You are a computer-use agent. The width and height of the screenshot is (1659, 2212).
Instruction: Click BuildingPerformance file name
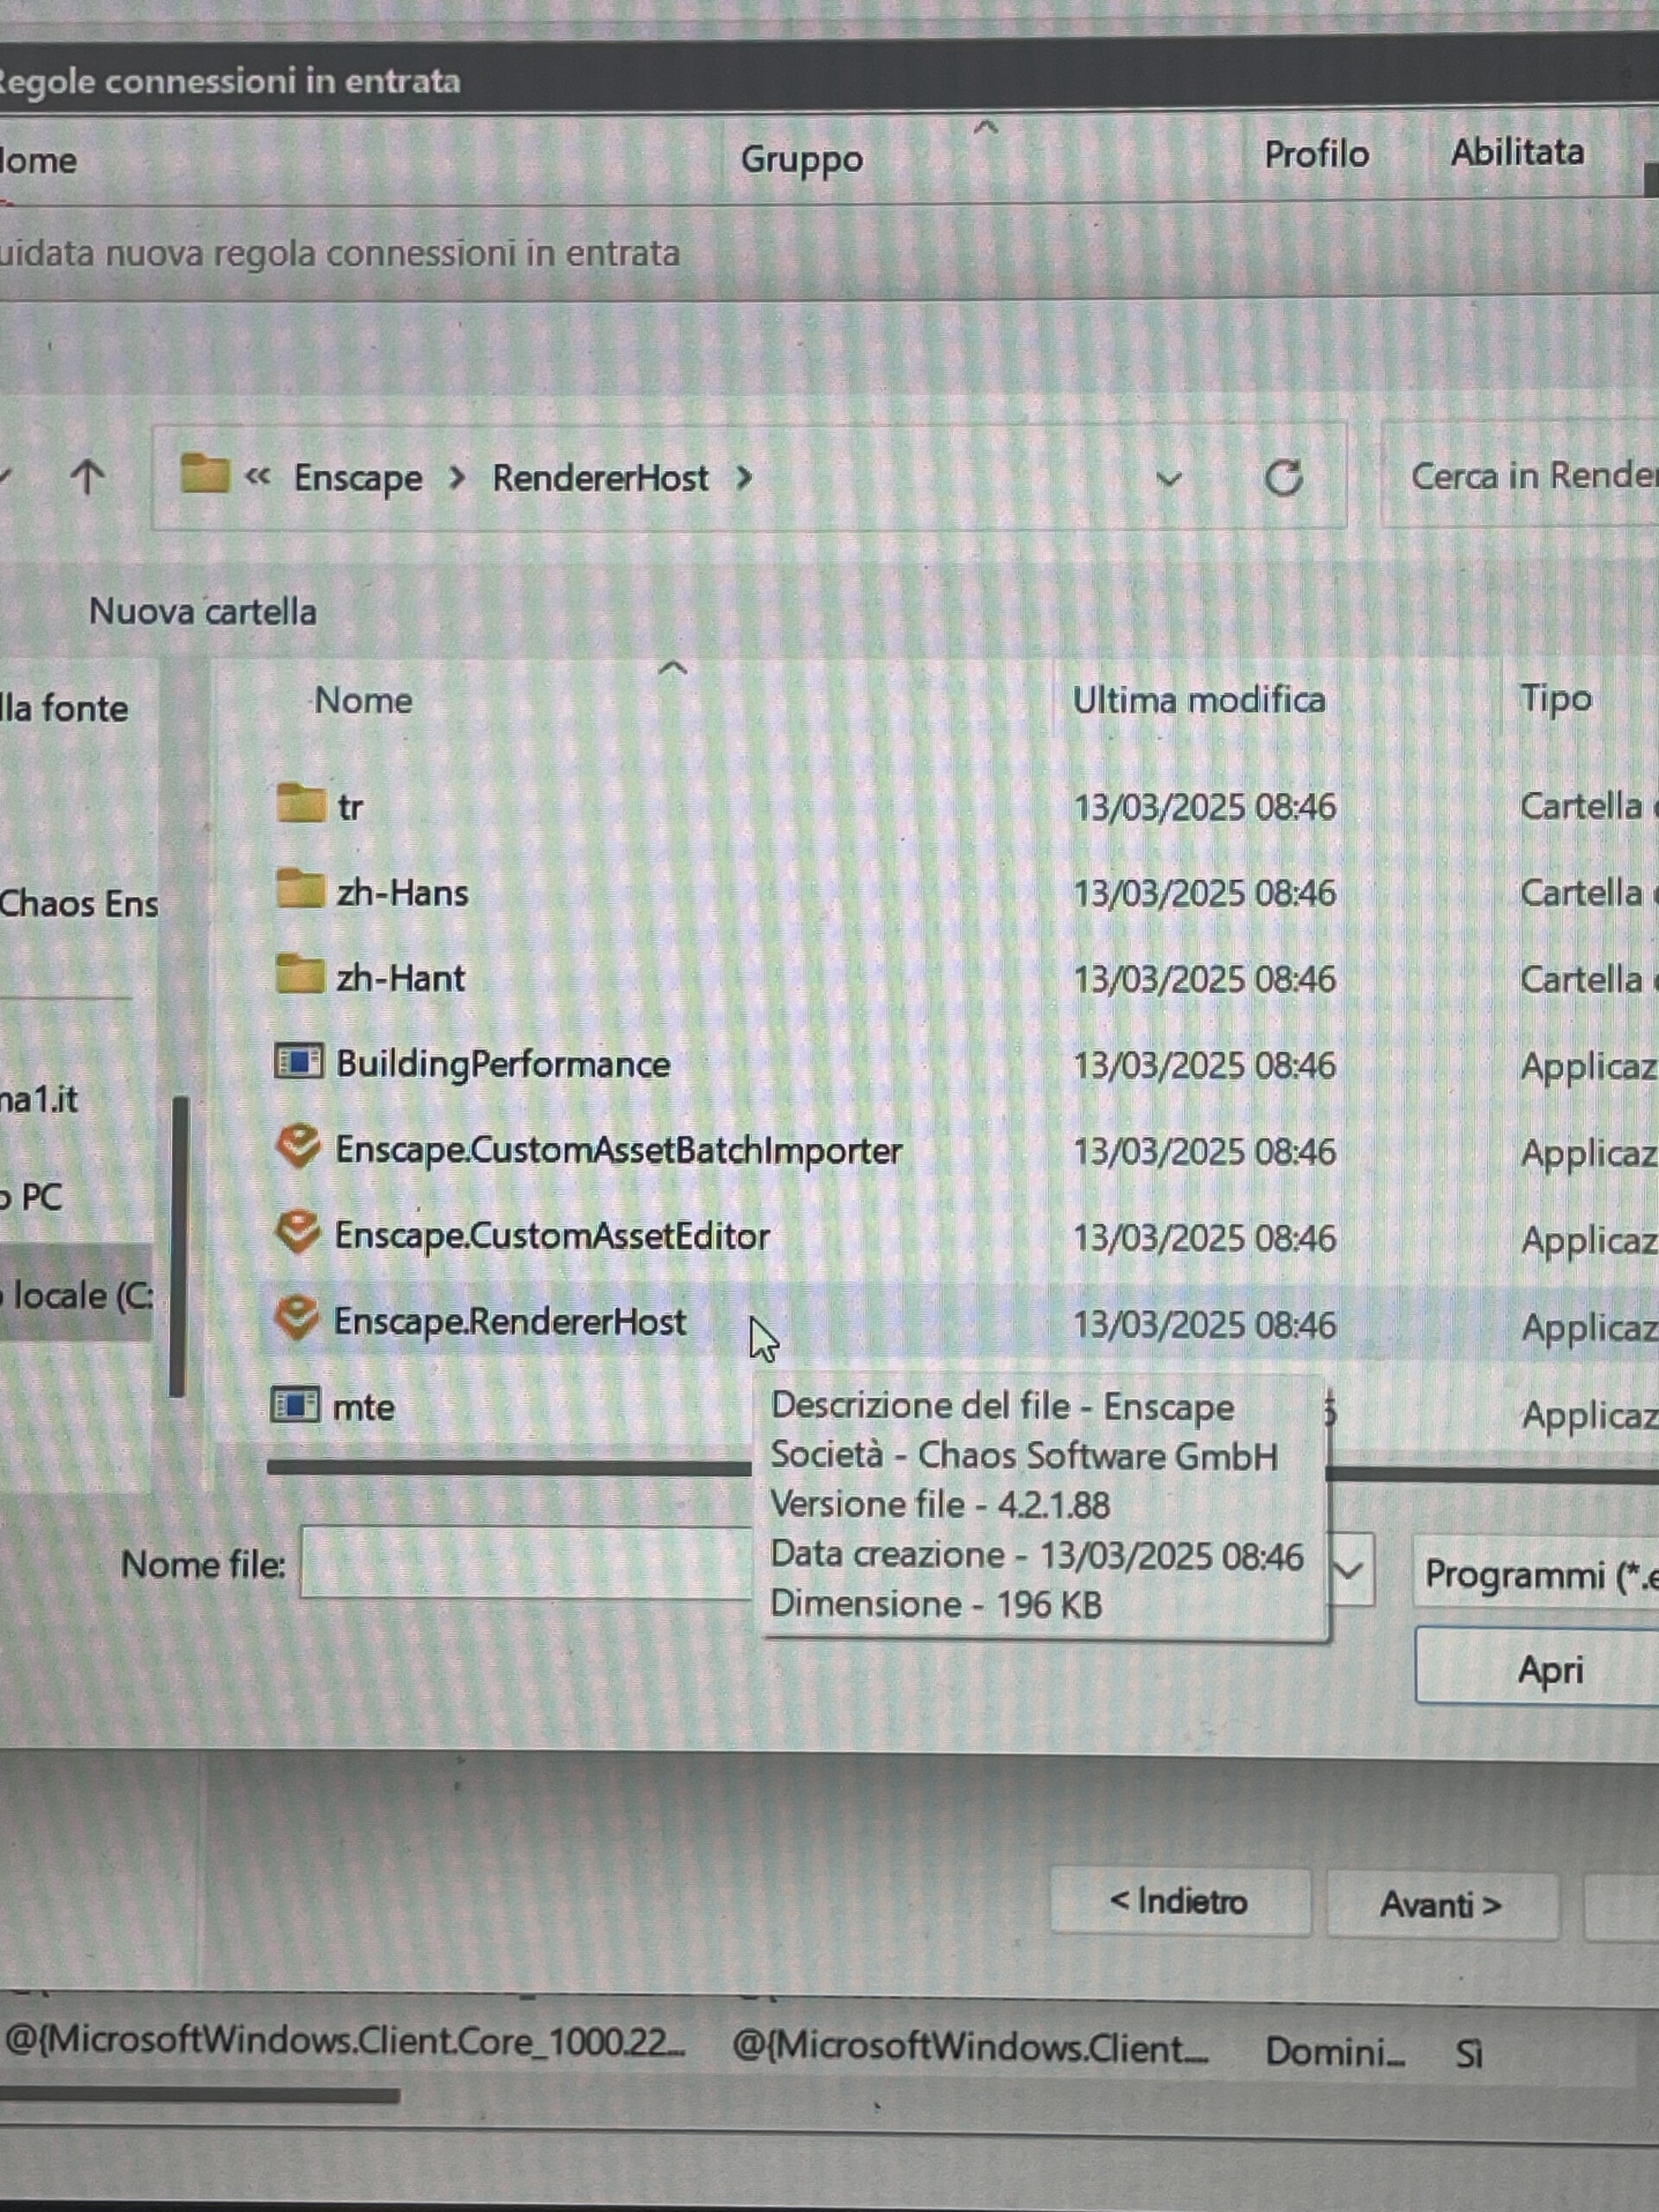tap(503, 1064)
